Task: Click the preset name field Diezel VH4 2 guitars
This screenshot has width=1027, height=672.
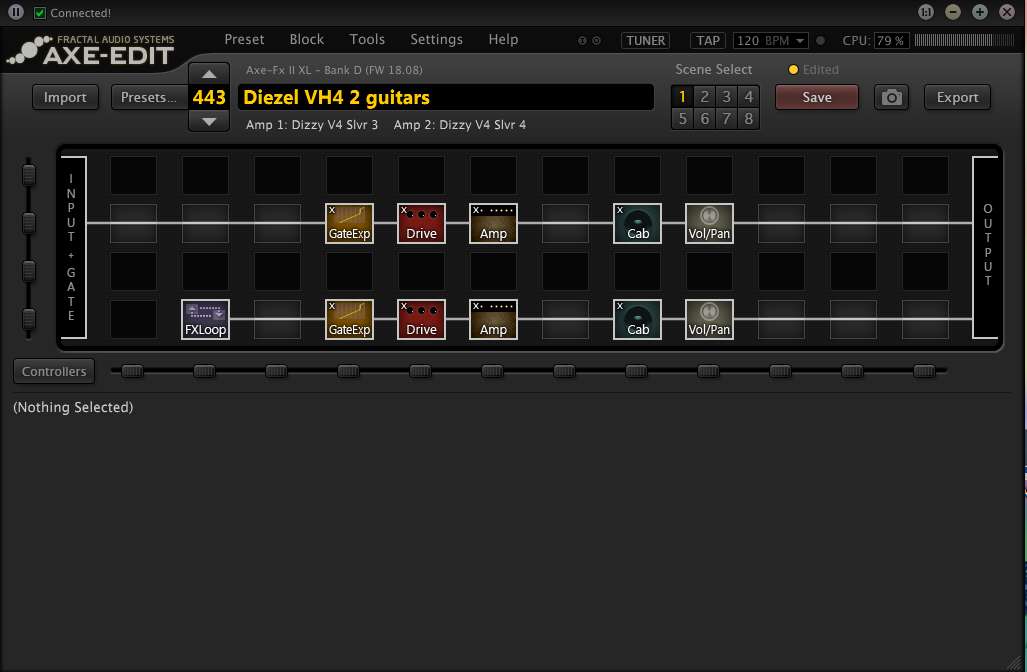Action: tap(445, 97)
